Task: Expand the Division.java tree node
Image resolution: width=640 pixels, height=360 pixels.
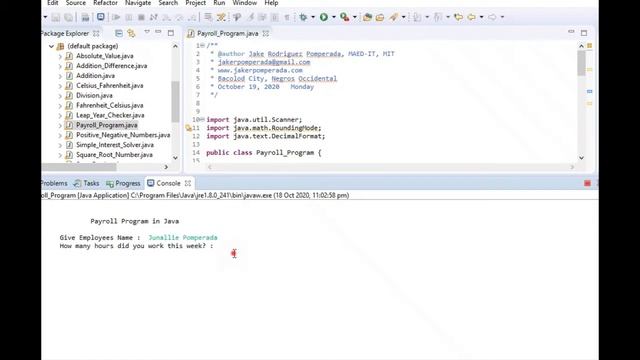Action: coord(60,96)
